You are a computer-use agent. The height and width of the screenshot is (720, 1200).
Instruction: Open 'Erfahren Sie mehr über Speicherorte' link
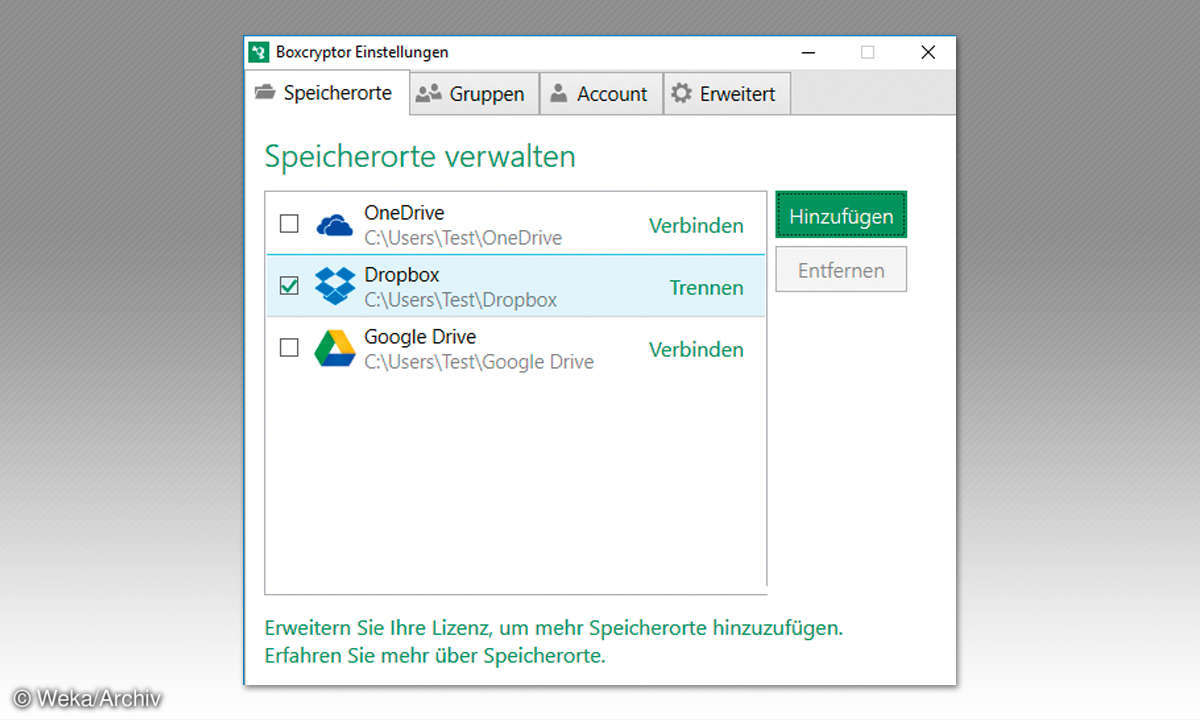[x=435, y=657]
